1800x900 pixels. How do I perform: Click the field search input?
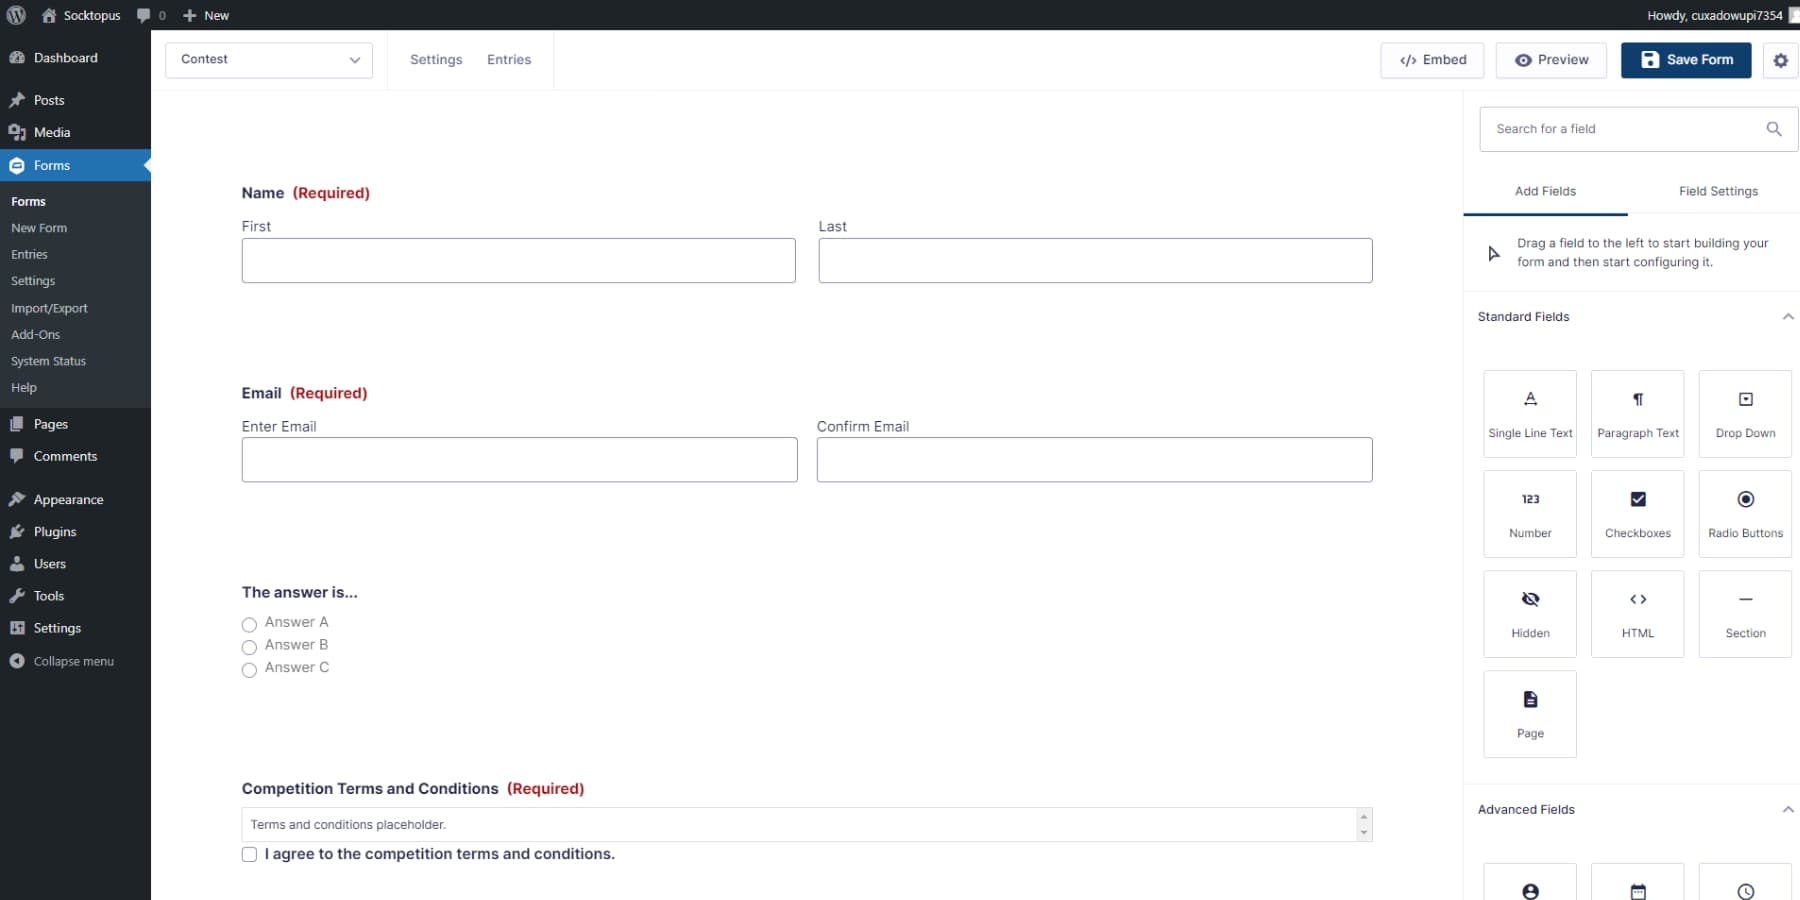[1620, 128]
